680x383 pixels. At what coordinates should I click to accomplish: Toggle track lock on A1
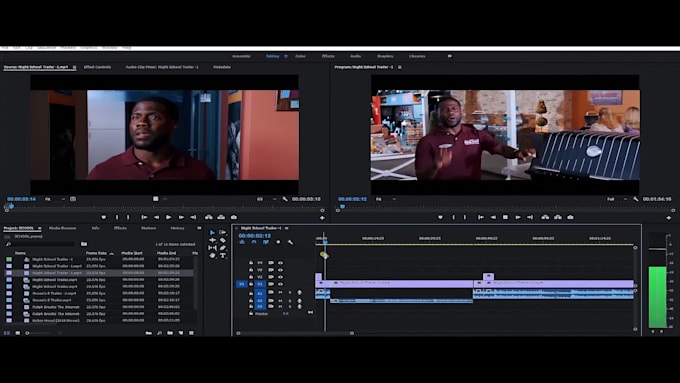coord(251,293)
